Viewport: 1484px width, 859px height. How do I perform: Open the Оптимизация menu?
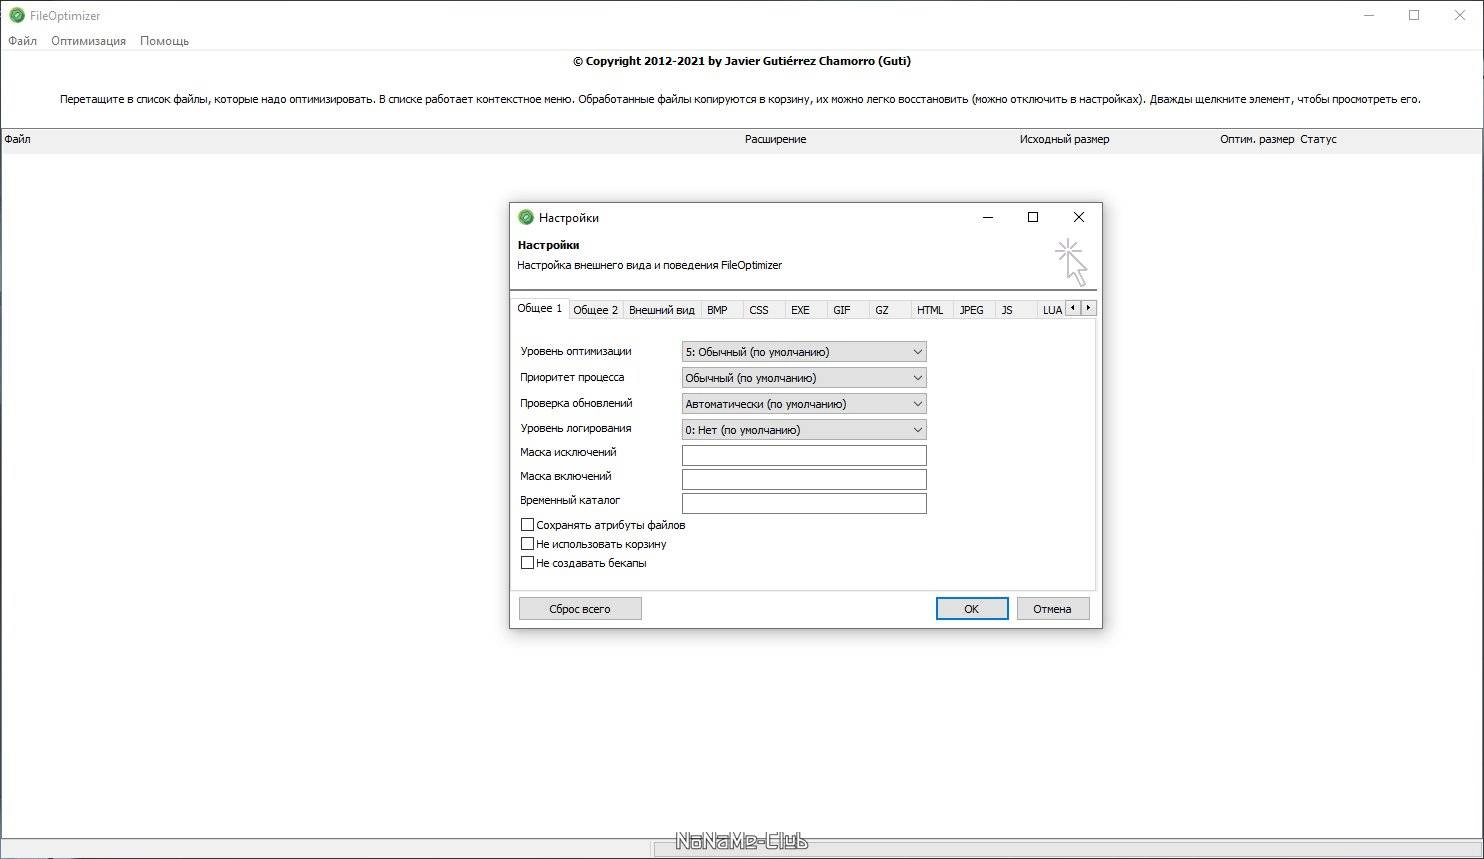coord(88,41)
